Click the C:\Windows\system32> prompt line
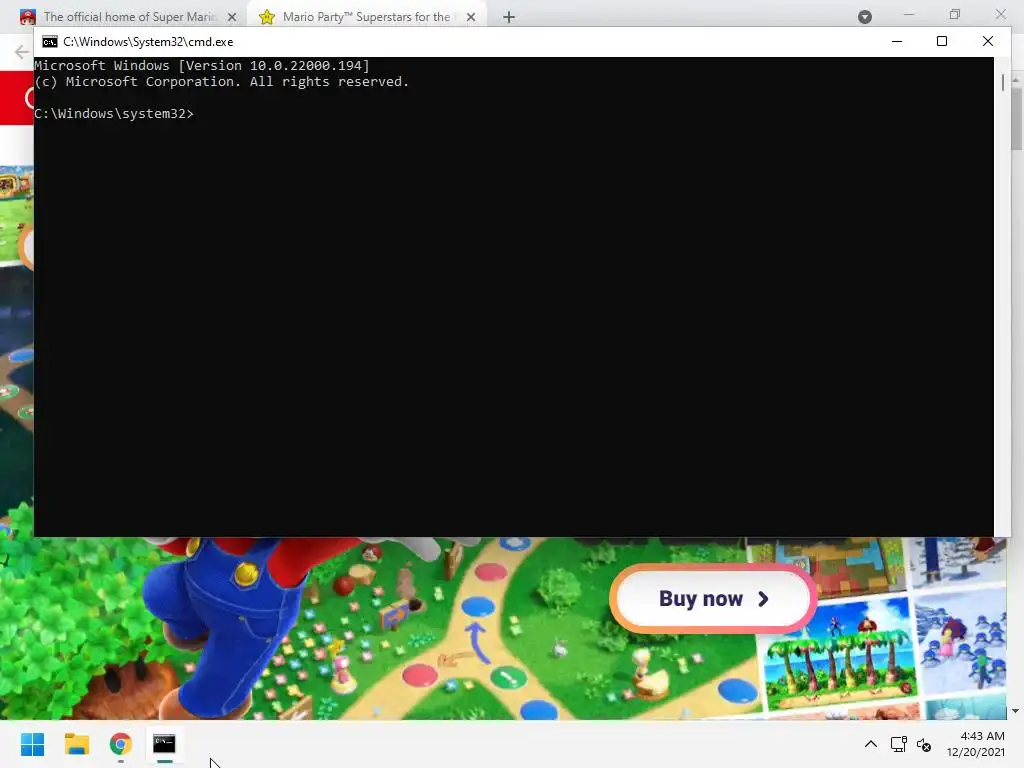Screen dimensions: 1024x768 [x=114, y=114]
